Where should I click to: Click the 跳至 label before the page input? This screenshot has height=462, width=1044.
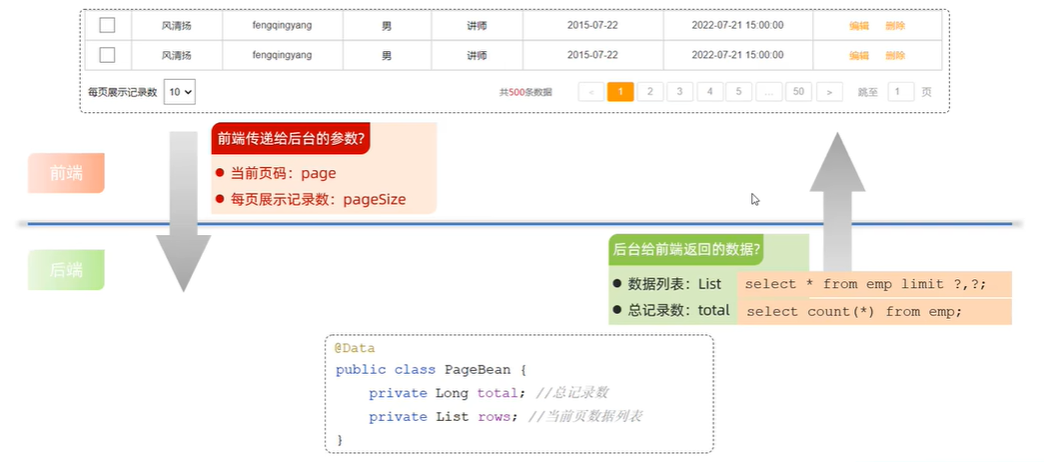coord(868,93)
